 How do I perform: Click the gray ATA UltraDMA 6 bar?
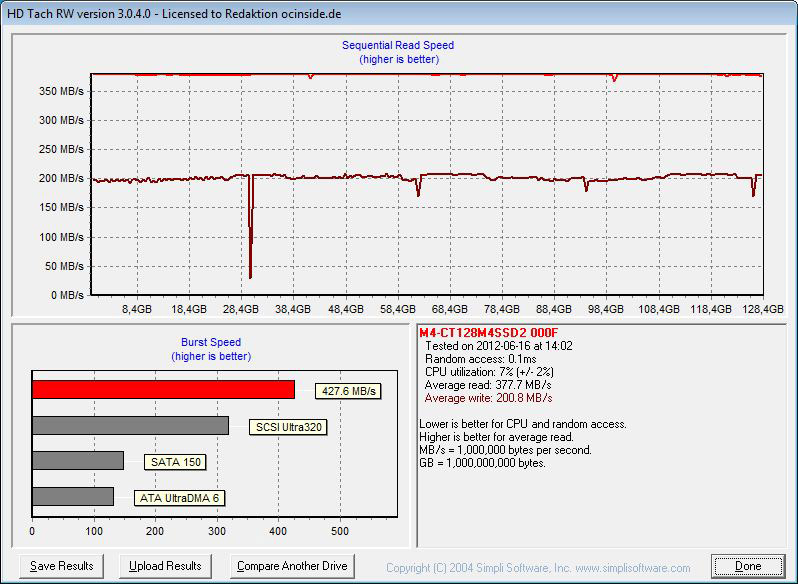[x=73, y=496]
